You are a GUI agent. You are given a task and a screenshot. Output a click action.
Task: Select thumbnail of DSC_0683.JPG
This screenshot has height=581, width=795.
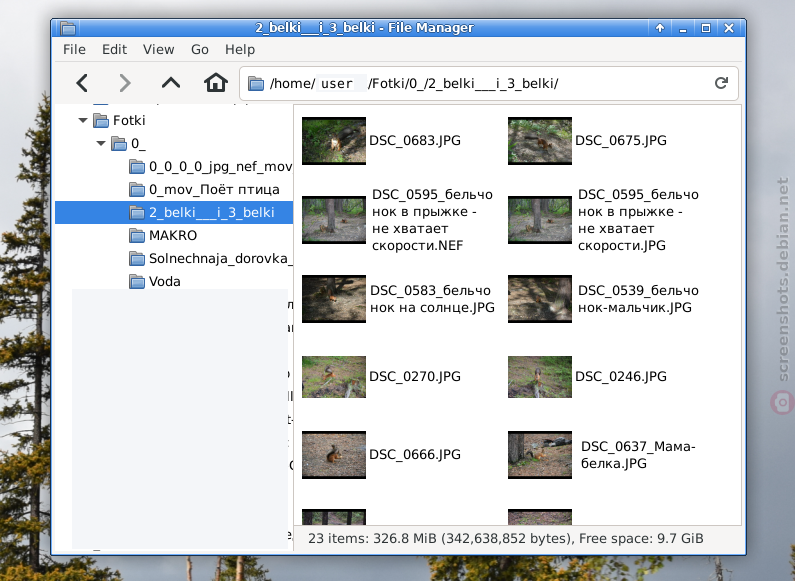click(x=334, y=141)
